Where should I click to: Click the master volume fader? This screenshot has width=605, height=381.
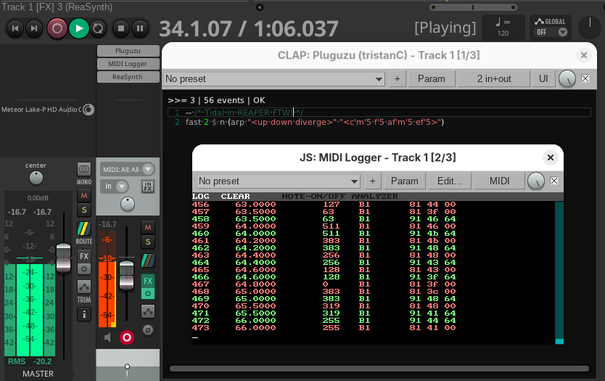pos(64,258)
